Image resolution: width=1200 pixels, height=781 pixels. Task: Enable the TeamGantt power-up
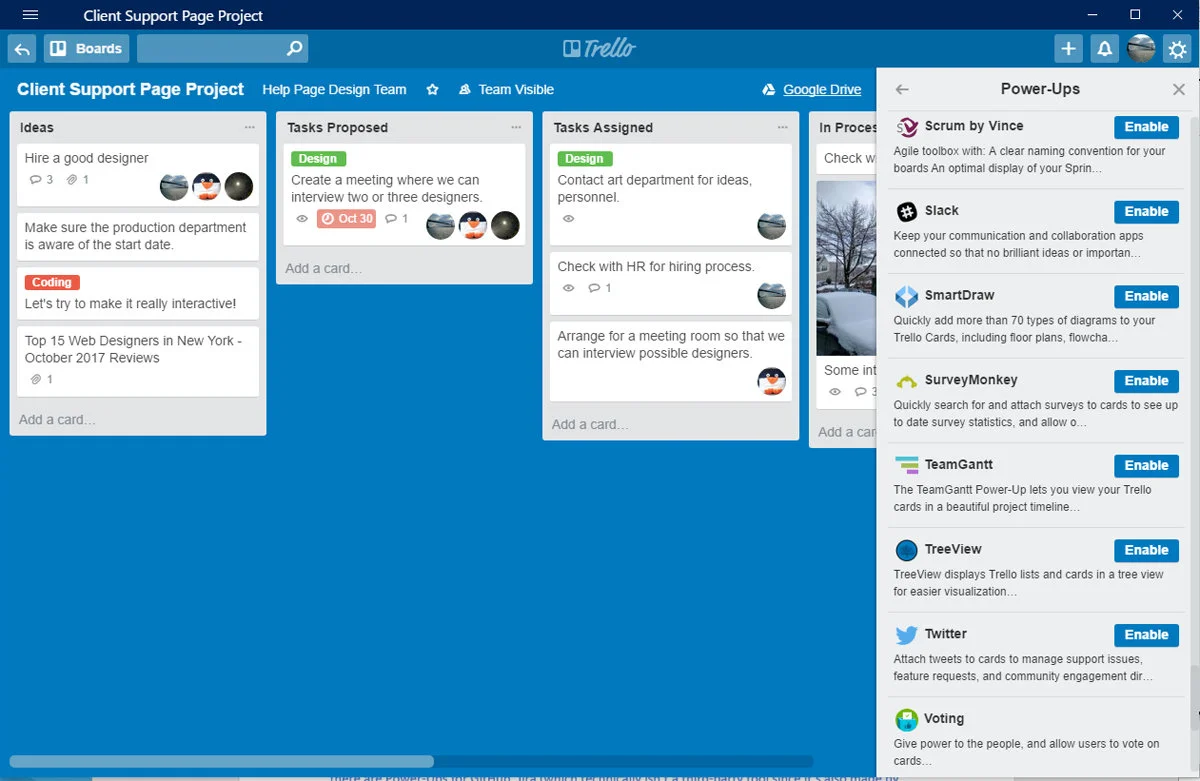click(1146, 466)
